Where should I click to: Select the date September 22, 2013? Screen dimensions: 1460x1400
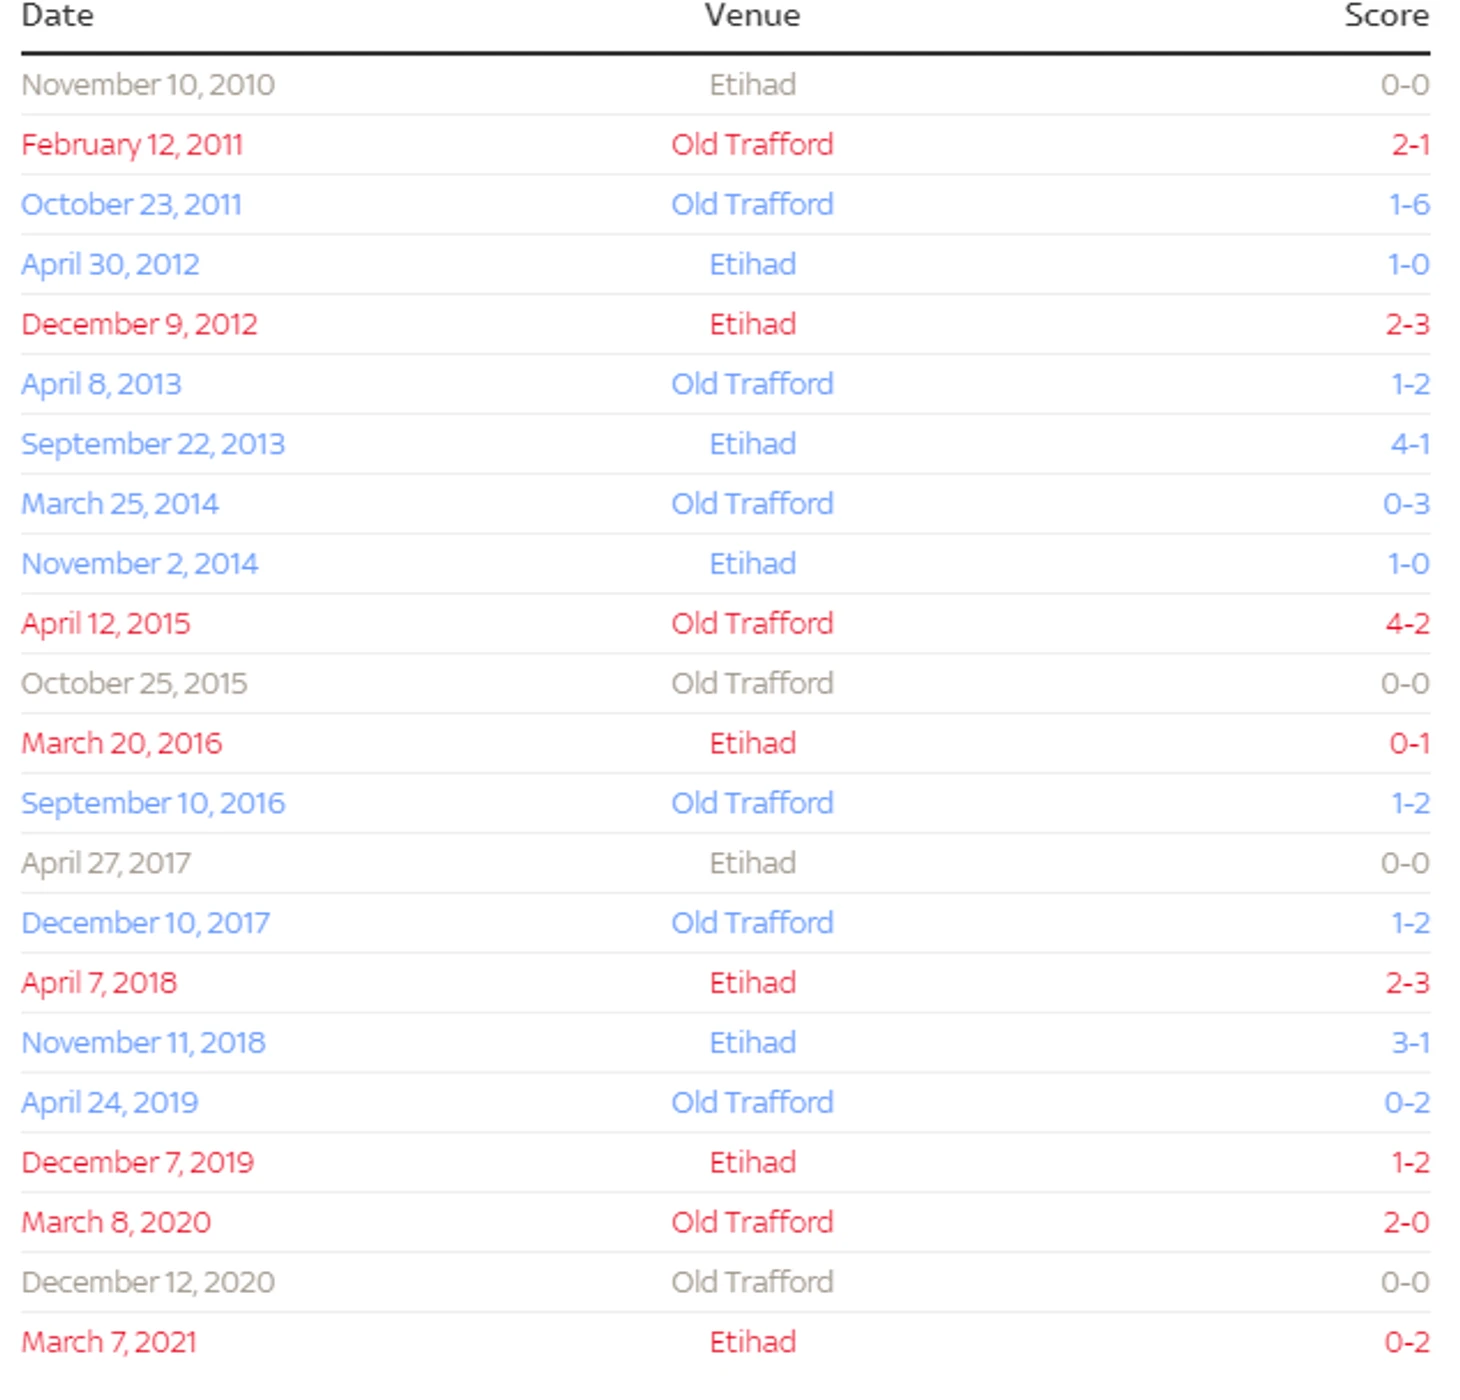(153, 444)
